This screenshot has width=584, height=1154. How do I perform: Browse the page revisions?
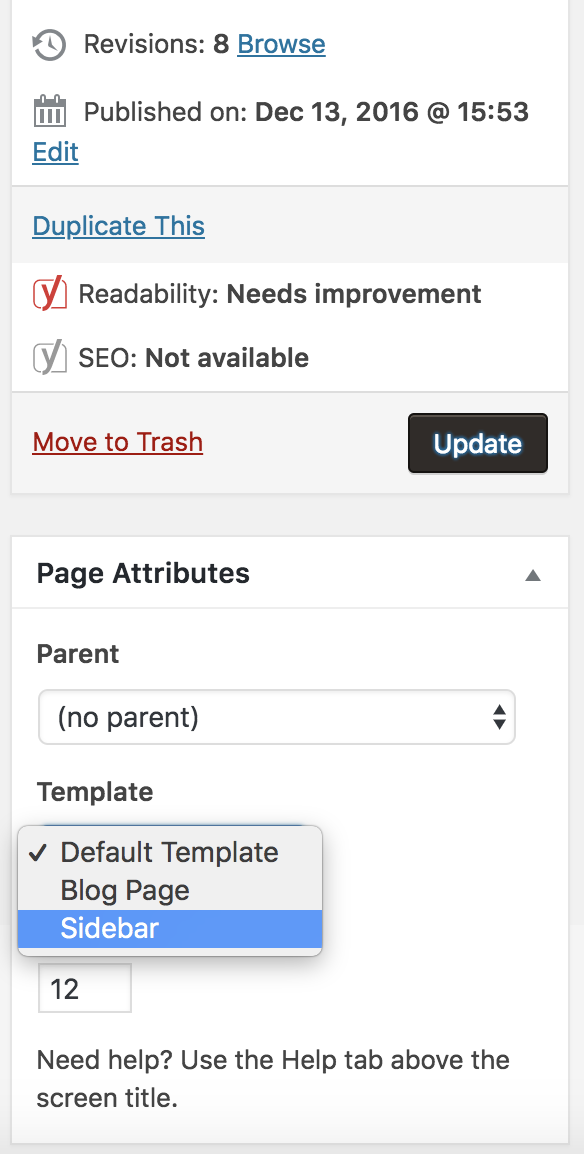(281, 44)
